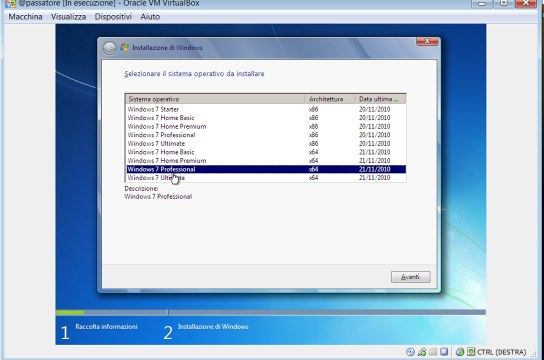544x360 pixels.
Task: Open the Macchina menu
Action: coord(25,17)
